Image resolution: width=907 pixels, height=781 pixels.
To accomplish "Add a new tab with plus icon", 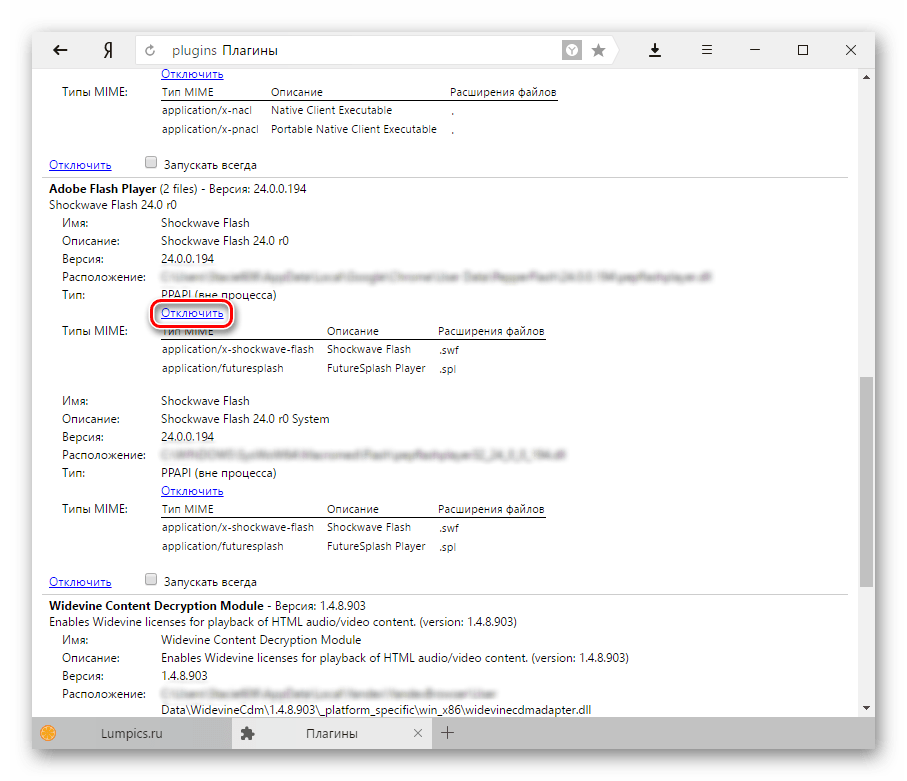I will [x=448, y=733].
